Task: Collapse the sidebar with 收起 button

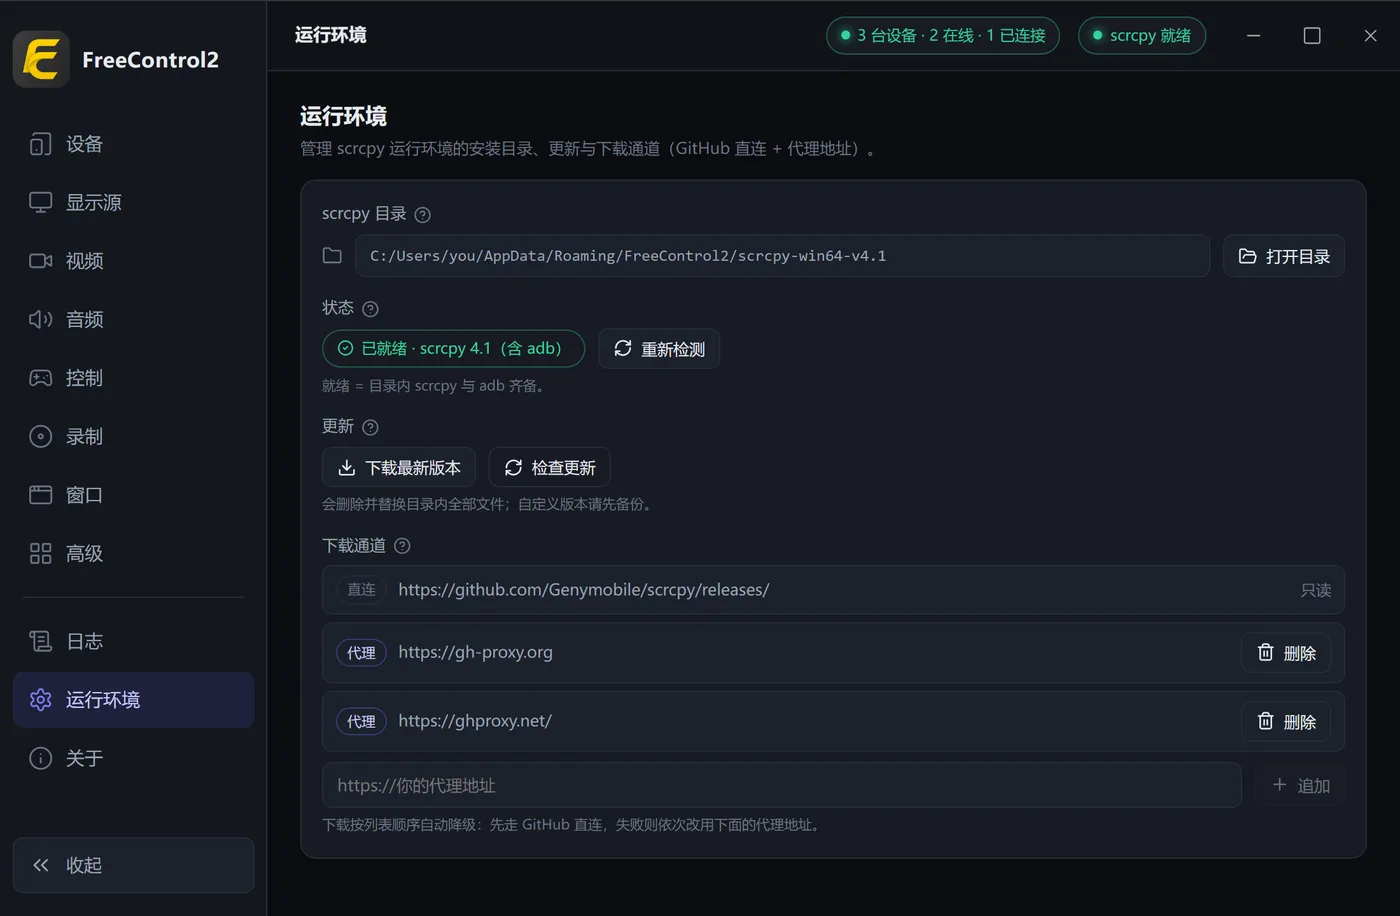Action: coord(133,865)
